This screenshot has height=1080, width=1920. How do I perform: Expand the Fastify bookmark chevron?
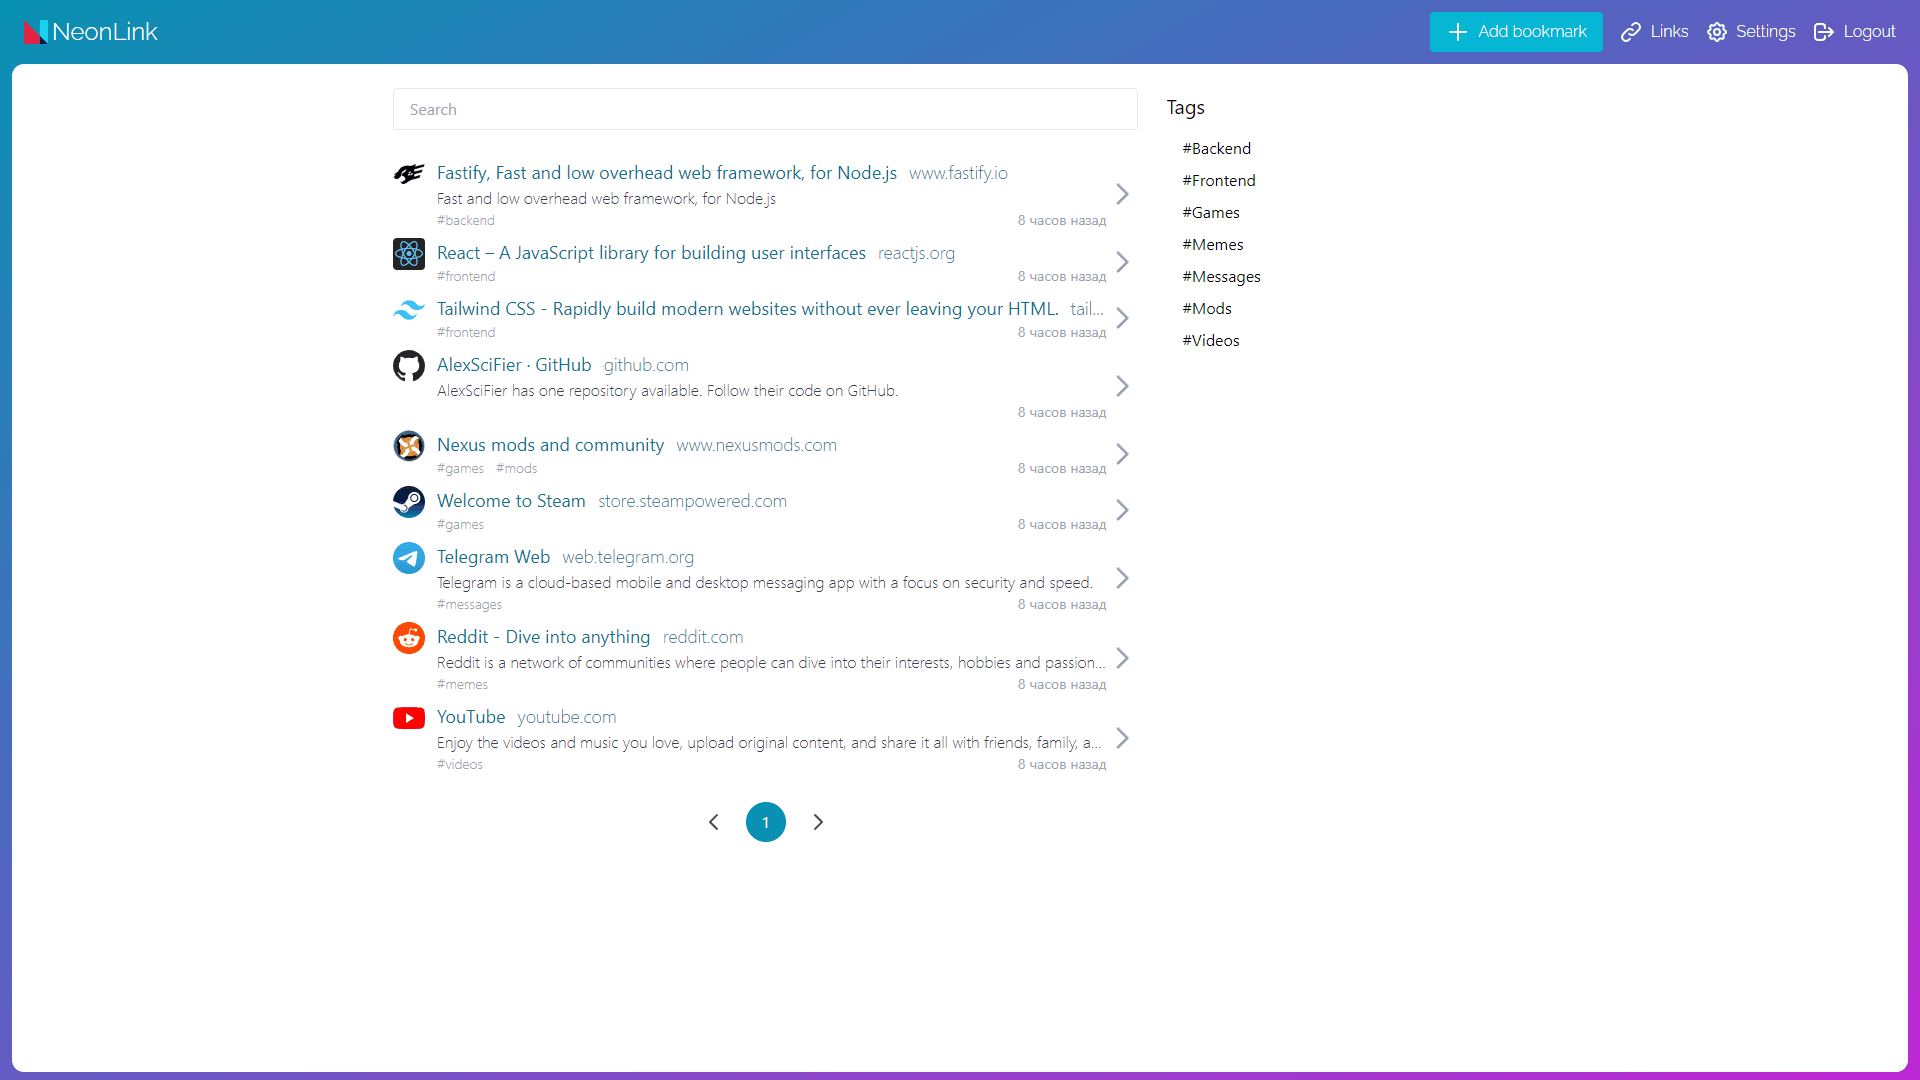pos(1122,194)
